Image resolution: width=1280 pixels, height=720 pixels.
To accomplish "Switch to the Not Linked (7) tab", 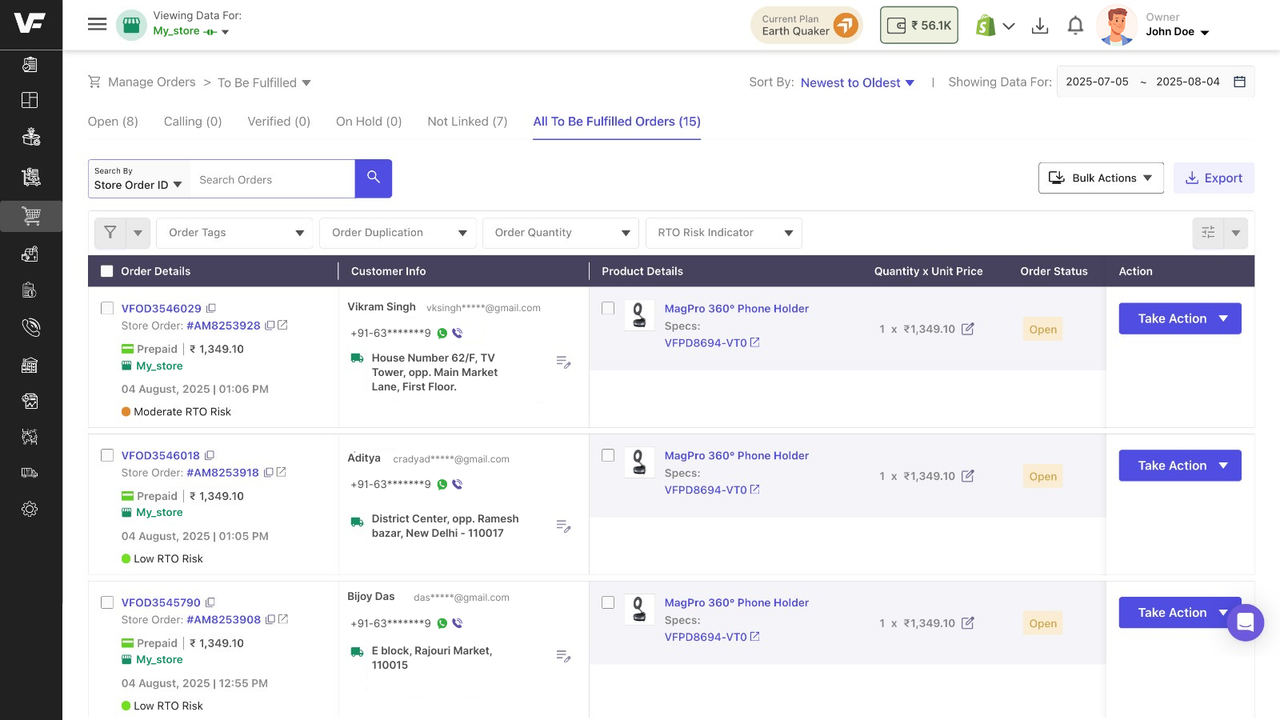I will click(467, 121).
